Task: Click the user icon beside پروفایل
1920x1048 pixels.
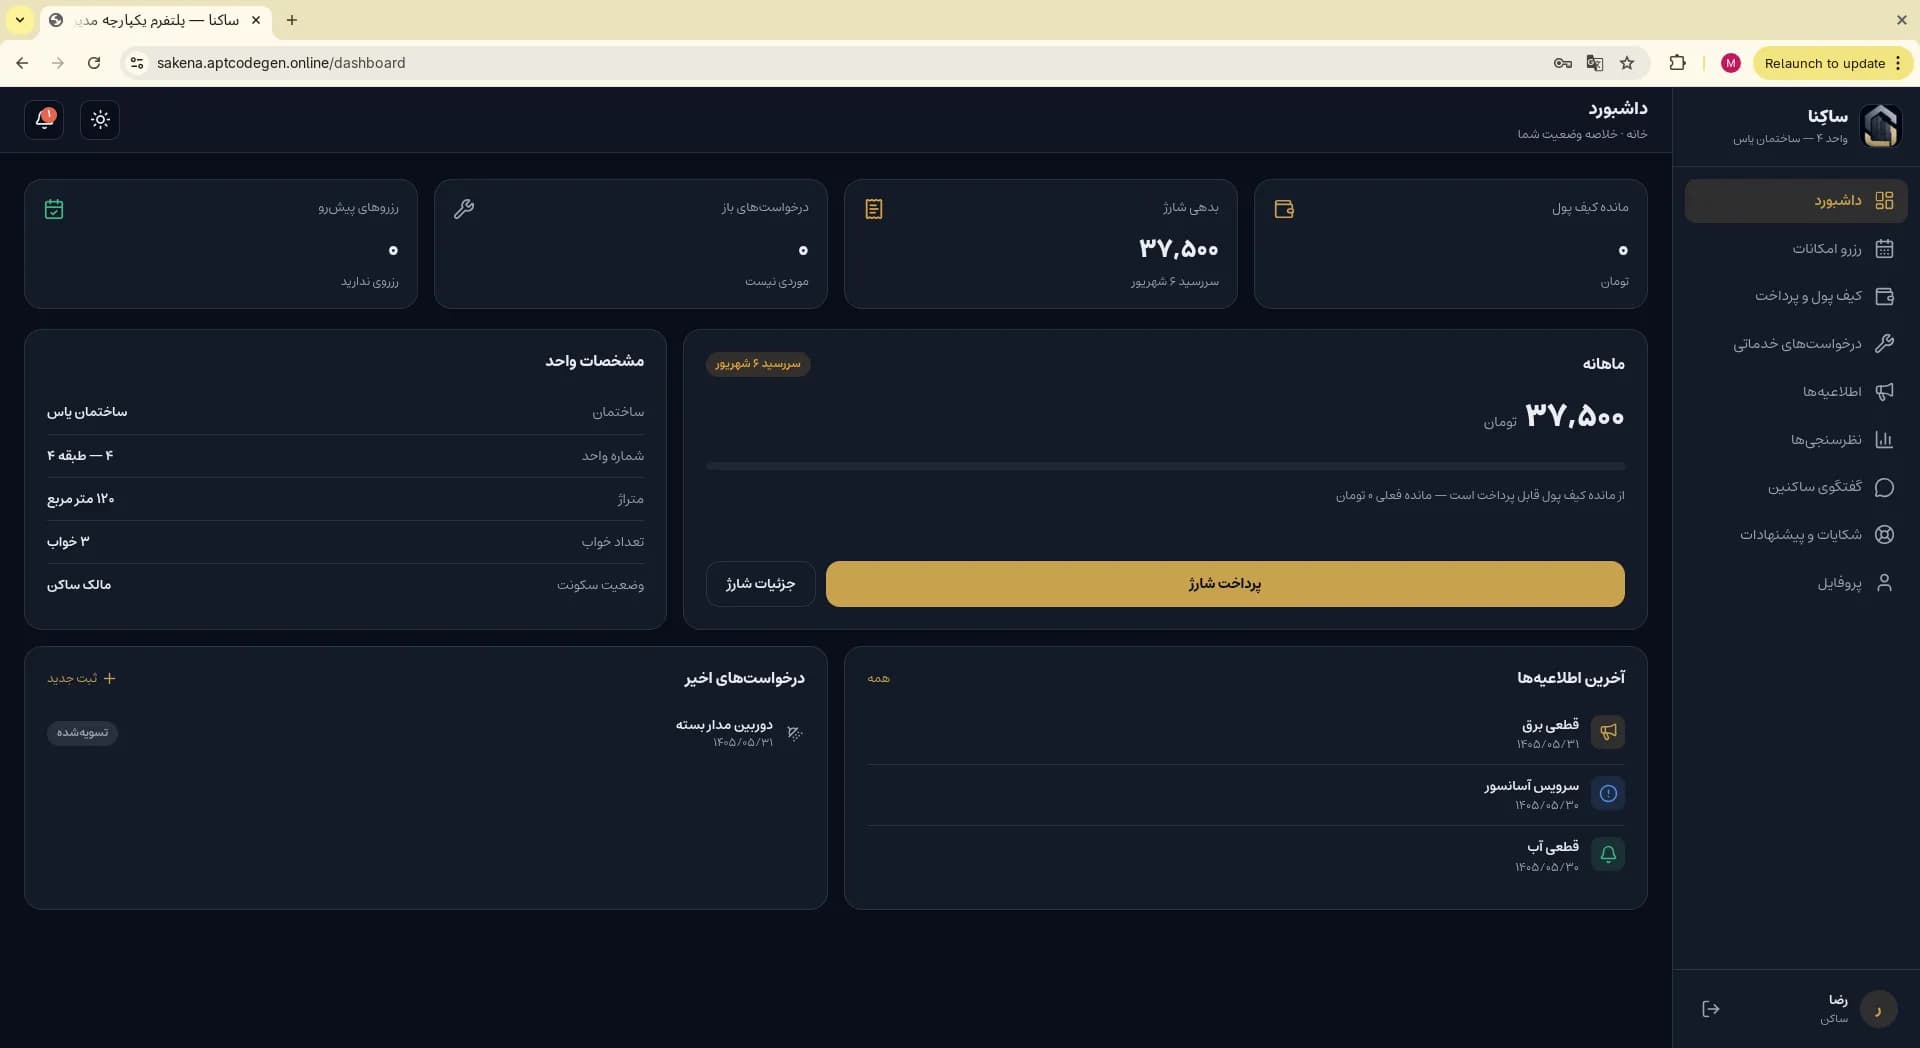Action: click(1884, 583)
